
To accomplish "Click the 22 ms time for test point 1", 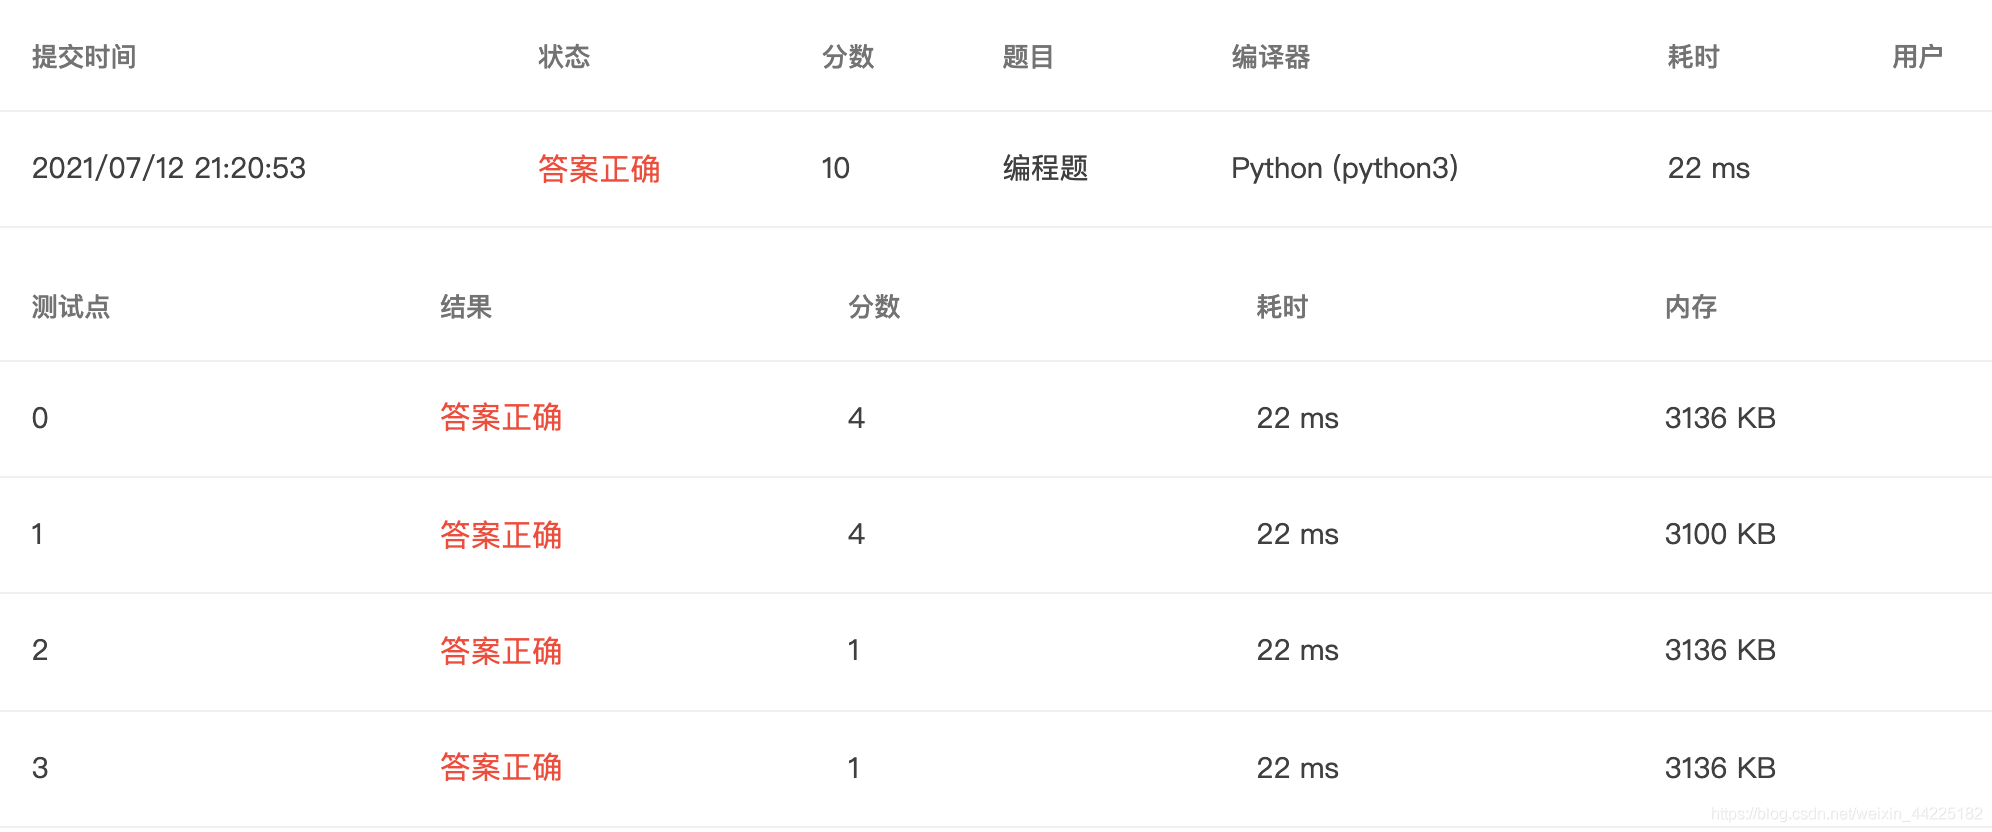I will 1297,534.
